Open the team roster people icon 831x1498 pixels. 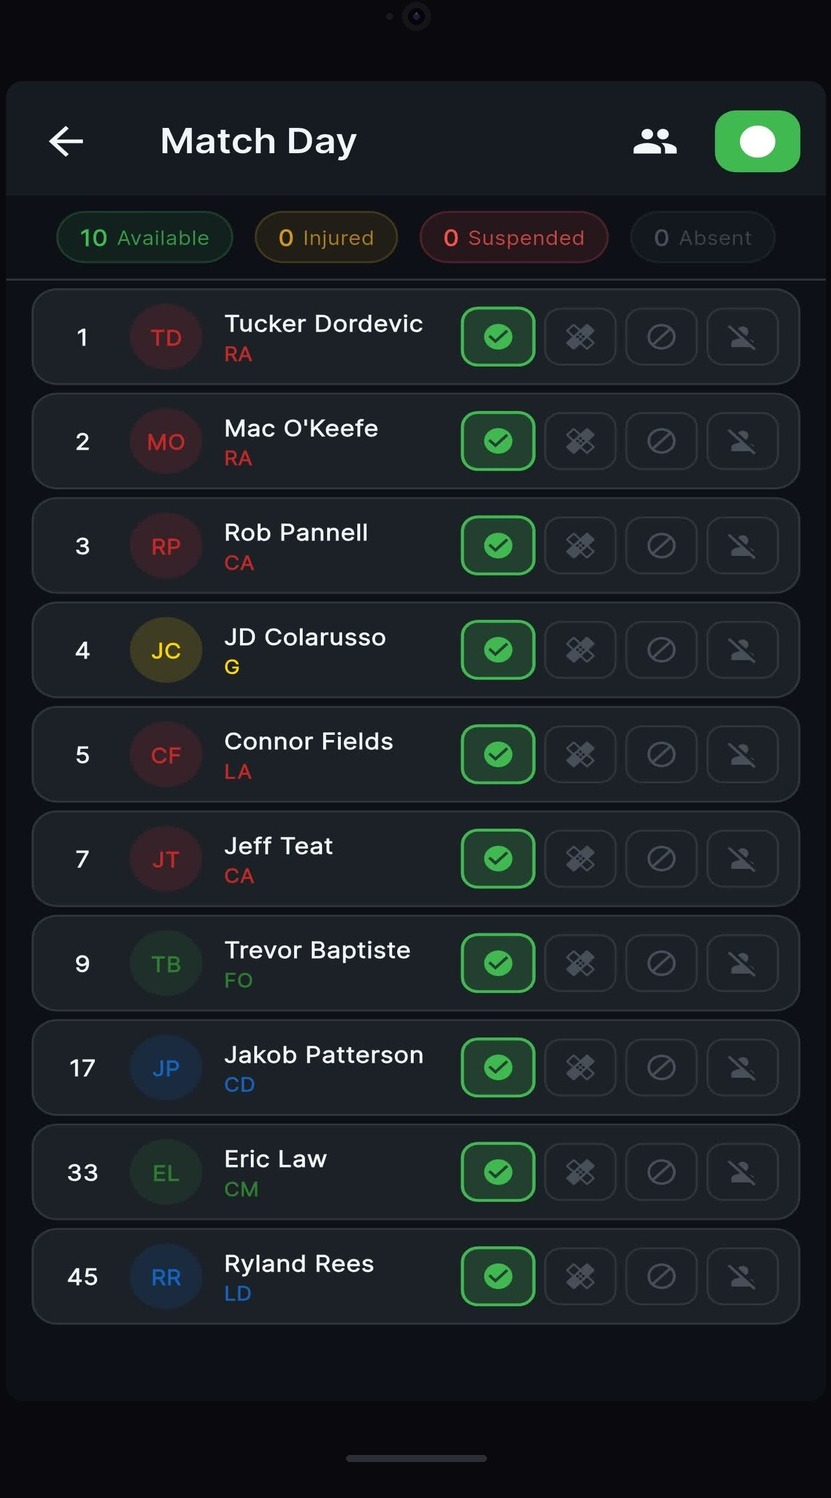click(x=655, y=141)
